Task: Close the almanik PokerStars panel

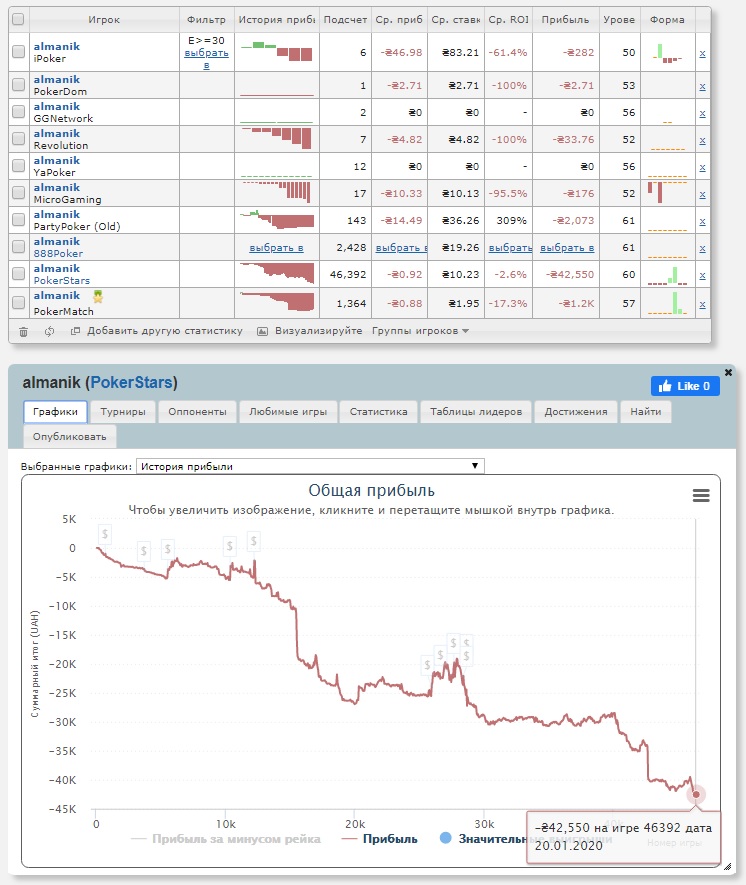Action: pyautogui.click(x=728, y=373)
